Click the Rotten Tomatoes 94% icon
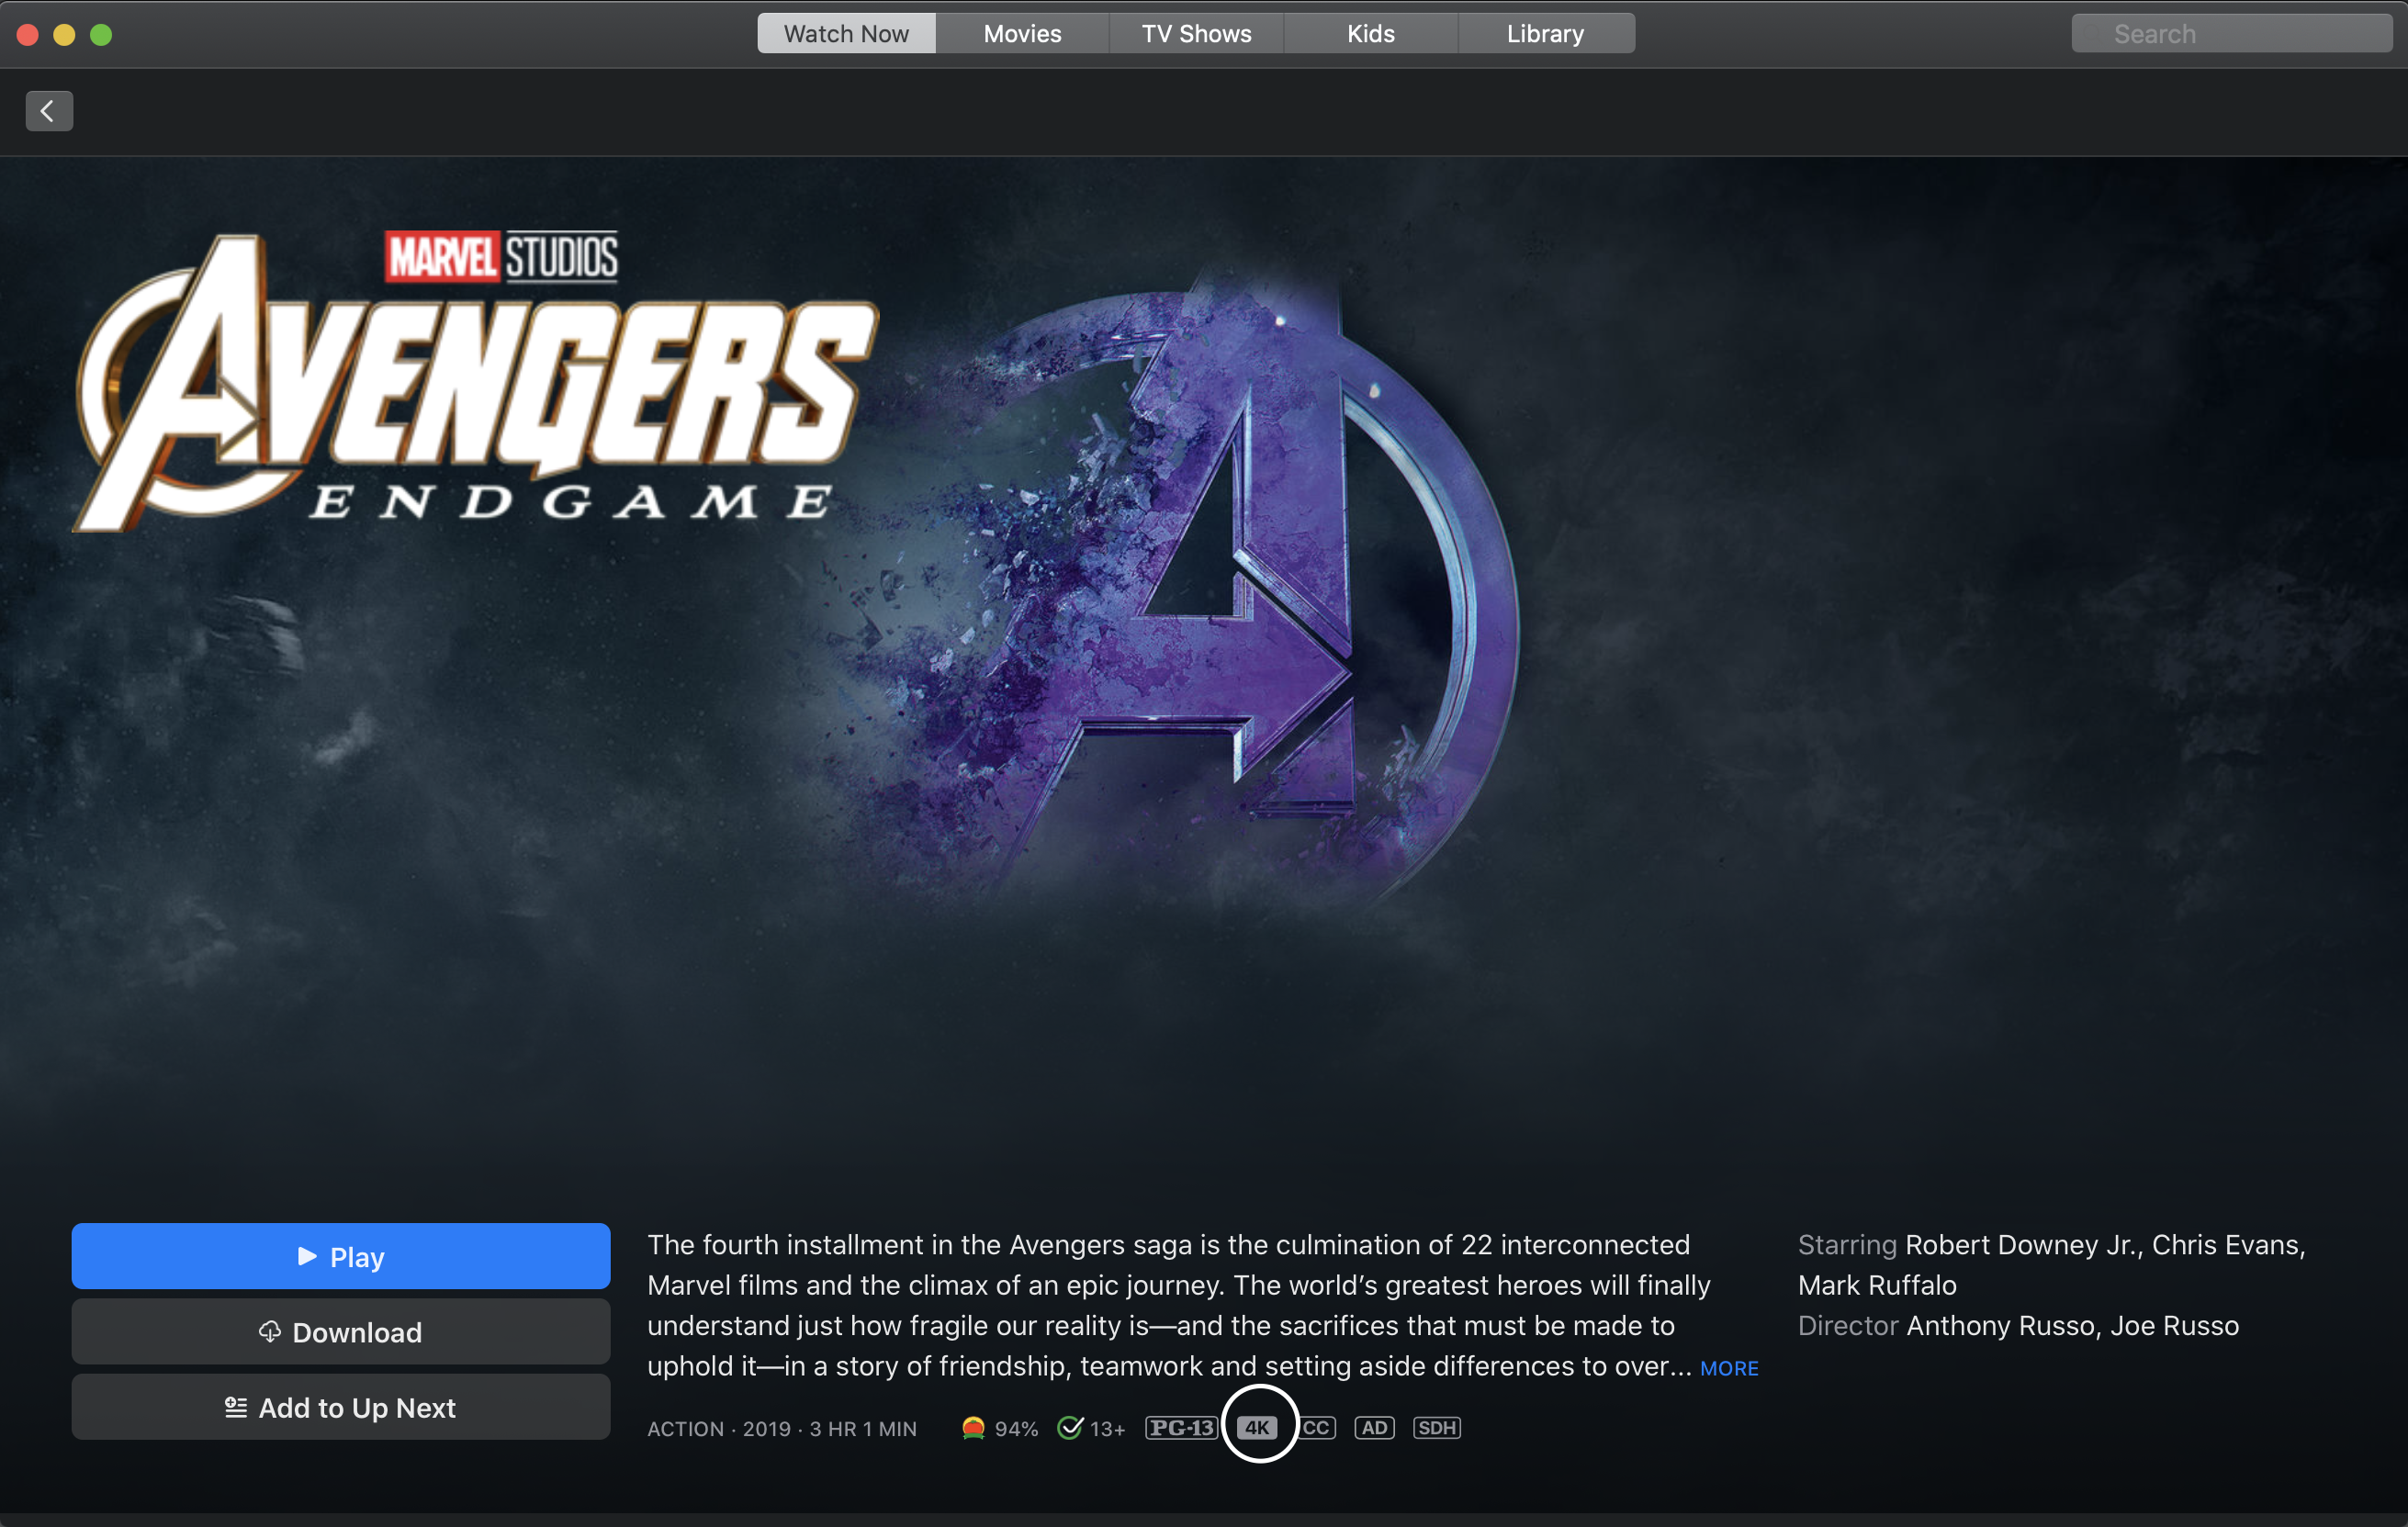The width and height of the screenshot is (2408, 1527). [973, 1427]
